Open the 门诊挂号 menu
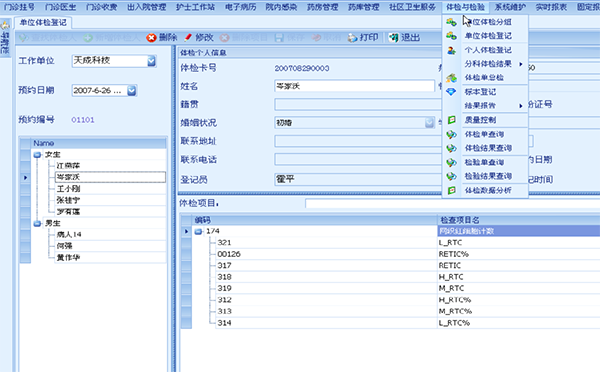This screenshot has width=600, height=372. click(19, 7)
